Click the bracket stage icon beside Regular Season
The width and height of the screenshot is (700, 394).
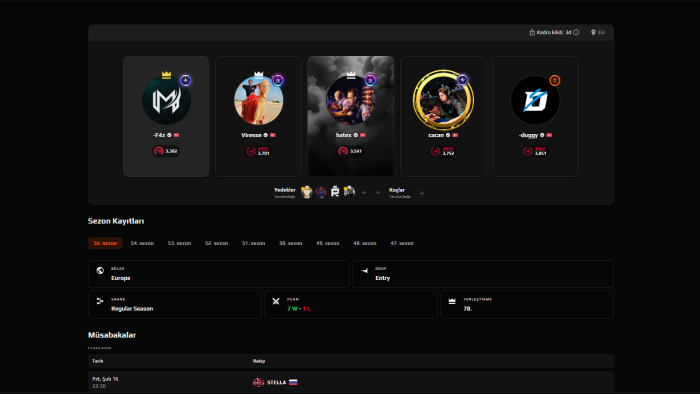pyautogui.click(x=100, y=301)
